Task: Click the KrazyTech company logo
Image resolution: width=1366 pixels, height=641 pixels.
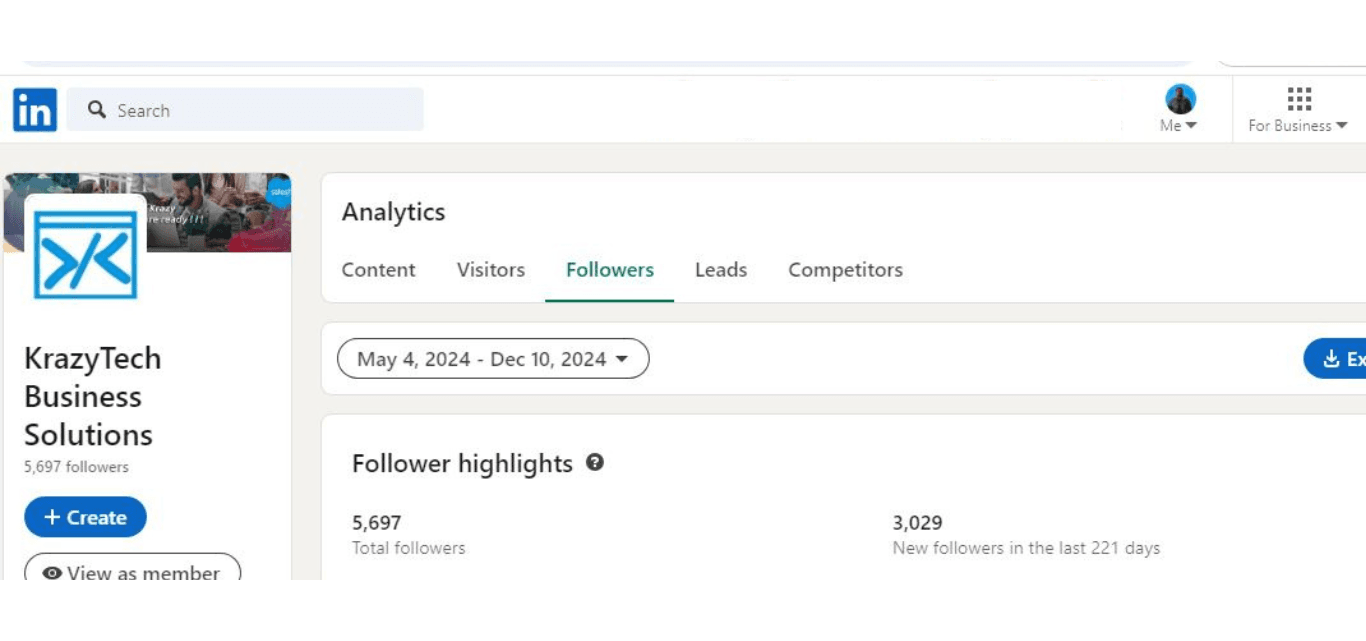Action: coord(85,253)
